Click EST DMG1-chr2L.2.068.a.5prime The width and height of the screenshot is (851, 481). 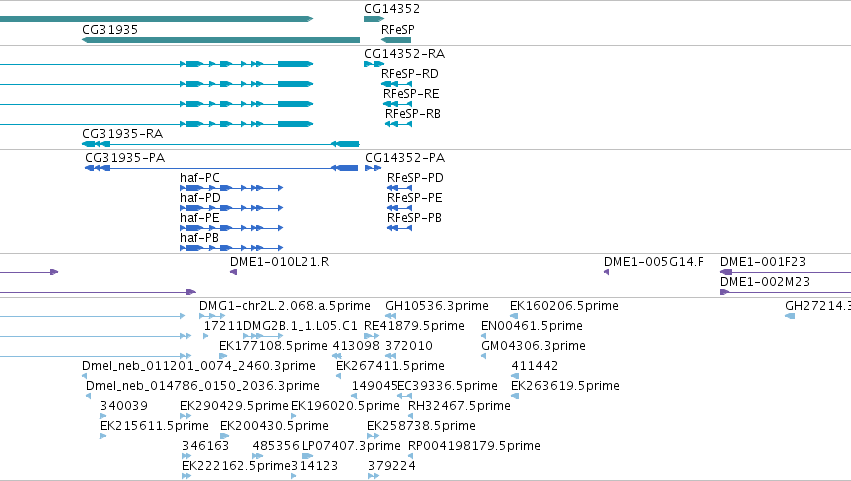(x=212, y=316)
